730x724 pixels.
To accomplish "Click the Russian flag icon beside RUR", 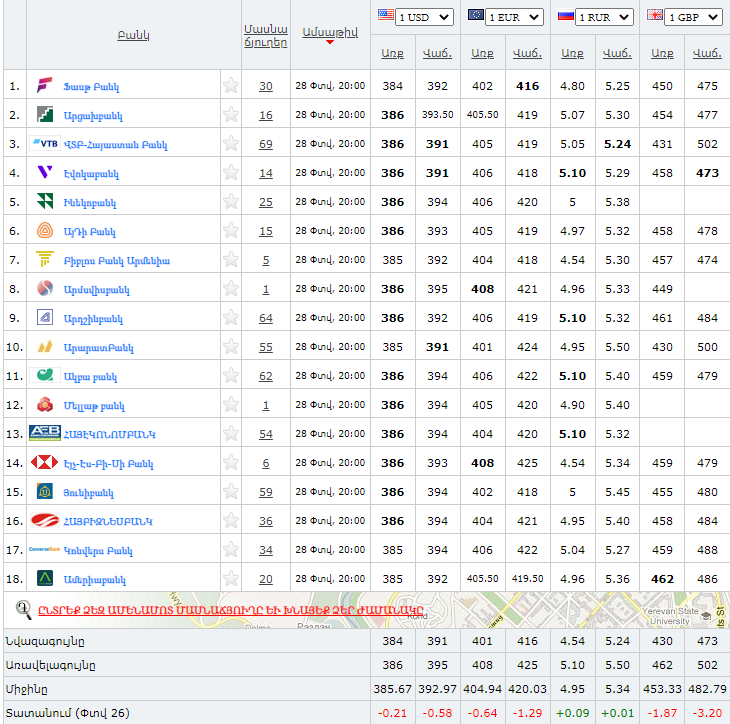I will 565,15.
